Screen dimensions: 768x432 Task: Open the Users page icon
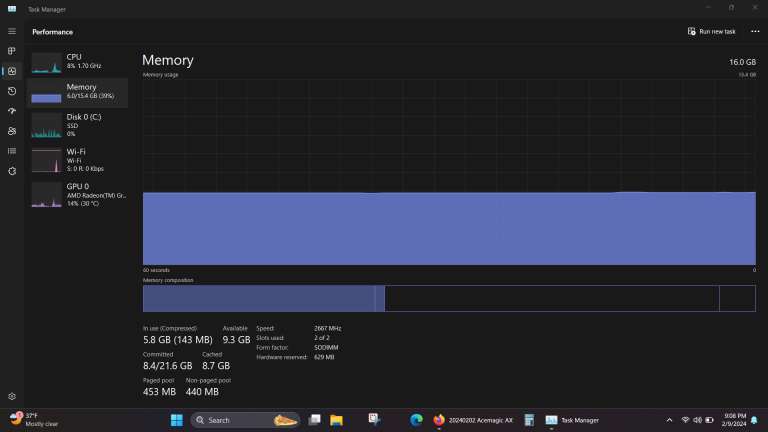pyautogui.click(x=12, y=131)
